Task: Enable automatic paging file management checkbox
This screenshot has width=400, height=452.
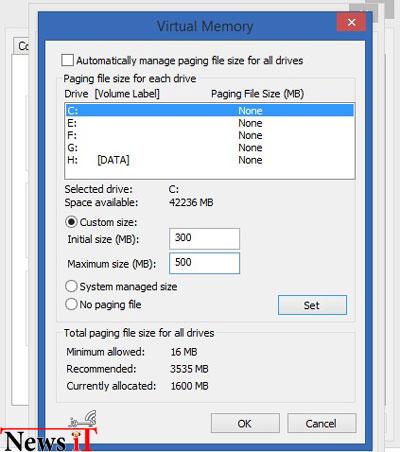Action: [x=68, y=60]
